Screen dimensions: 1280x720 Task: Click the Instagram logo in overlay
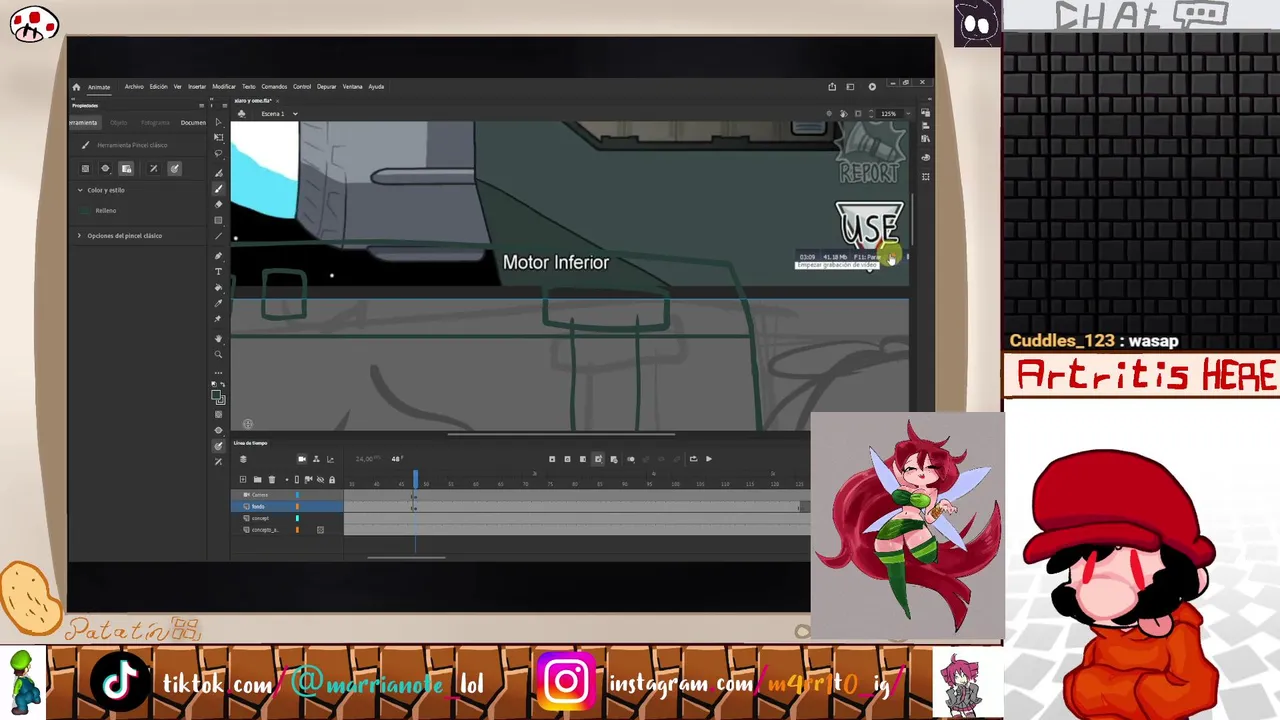point(567,682)
